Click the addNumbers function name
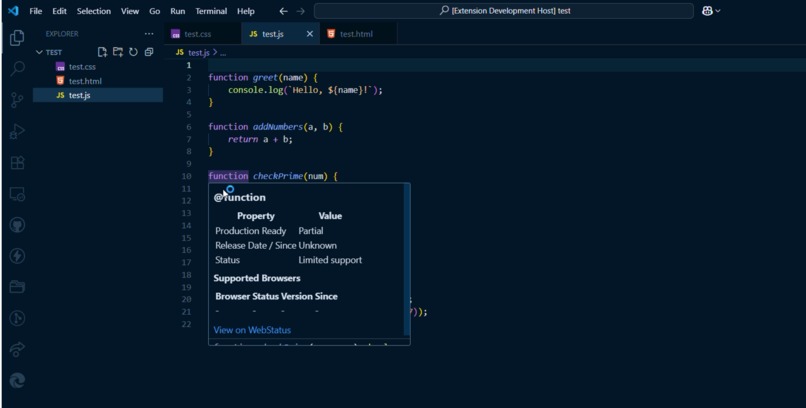This screenshot has height=408, width=806. 278,127
